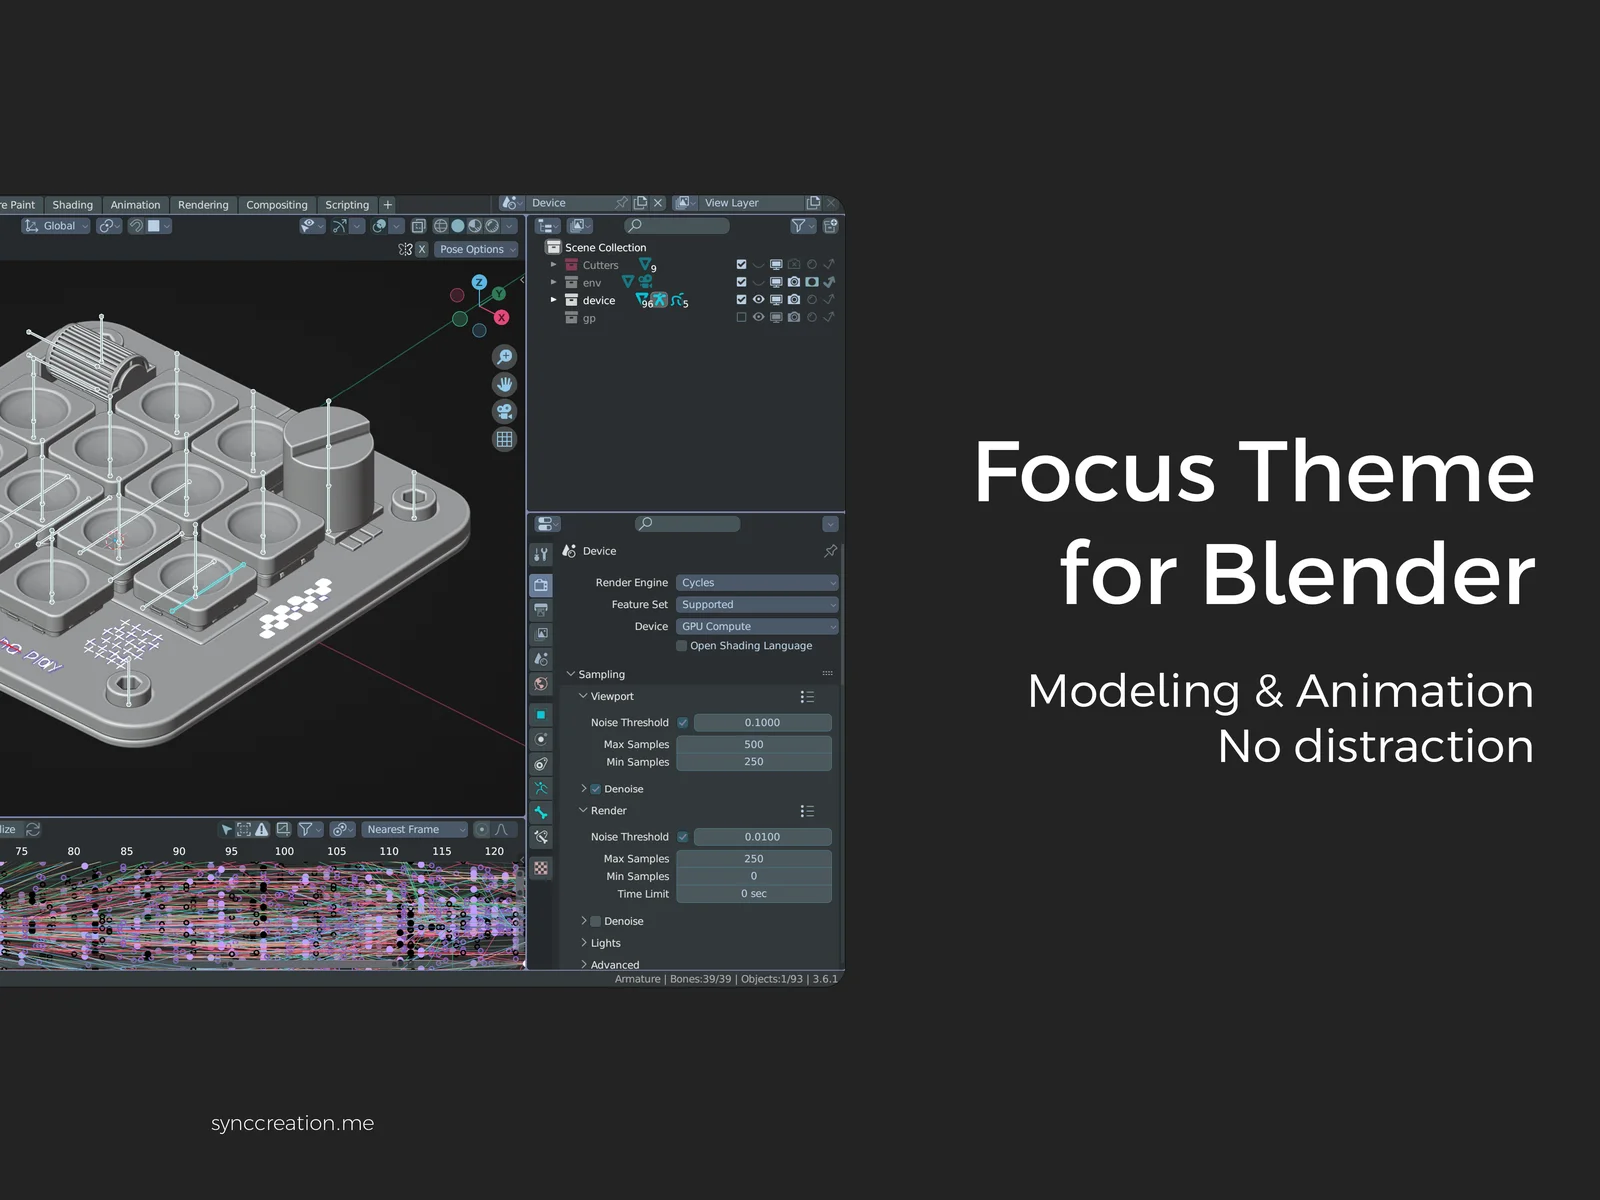Click the outliner search field

(x=680, y=226)
